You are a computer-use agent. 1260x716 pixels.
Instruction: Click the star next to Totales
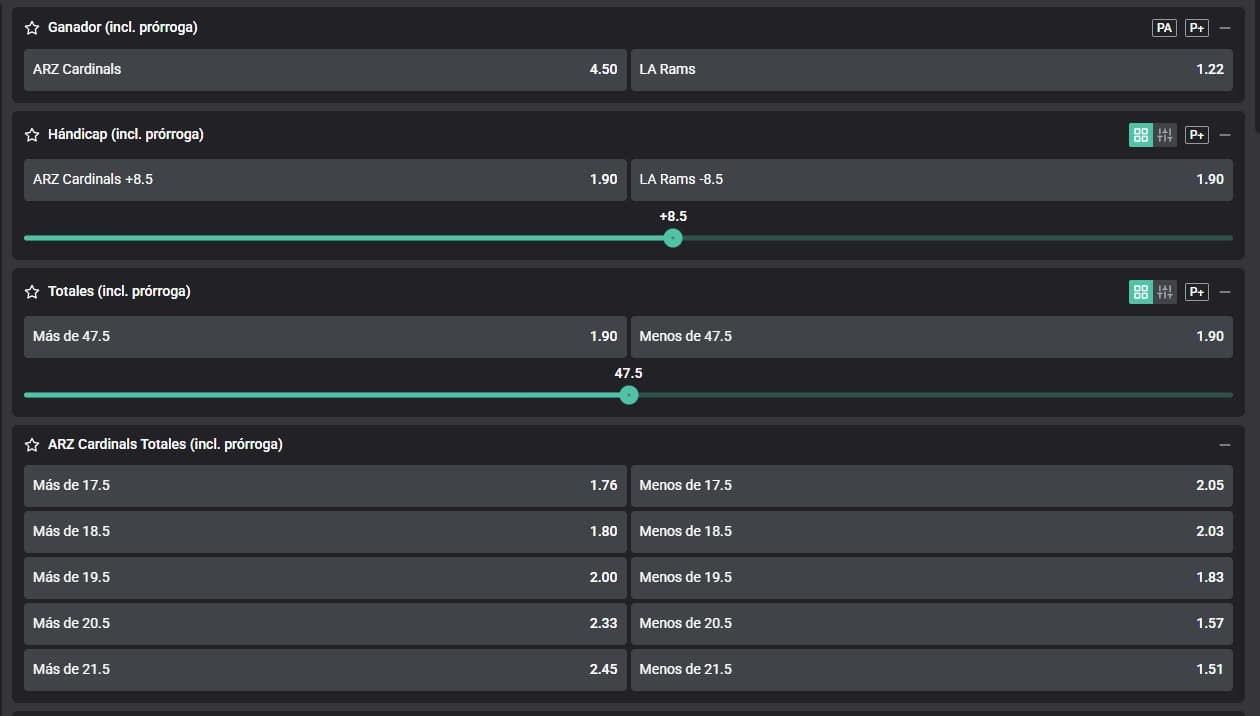point(32,292)
